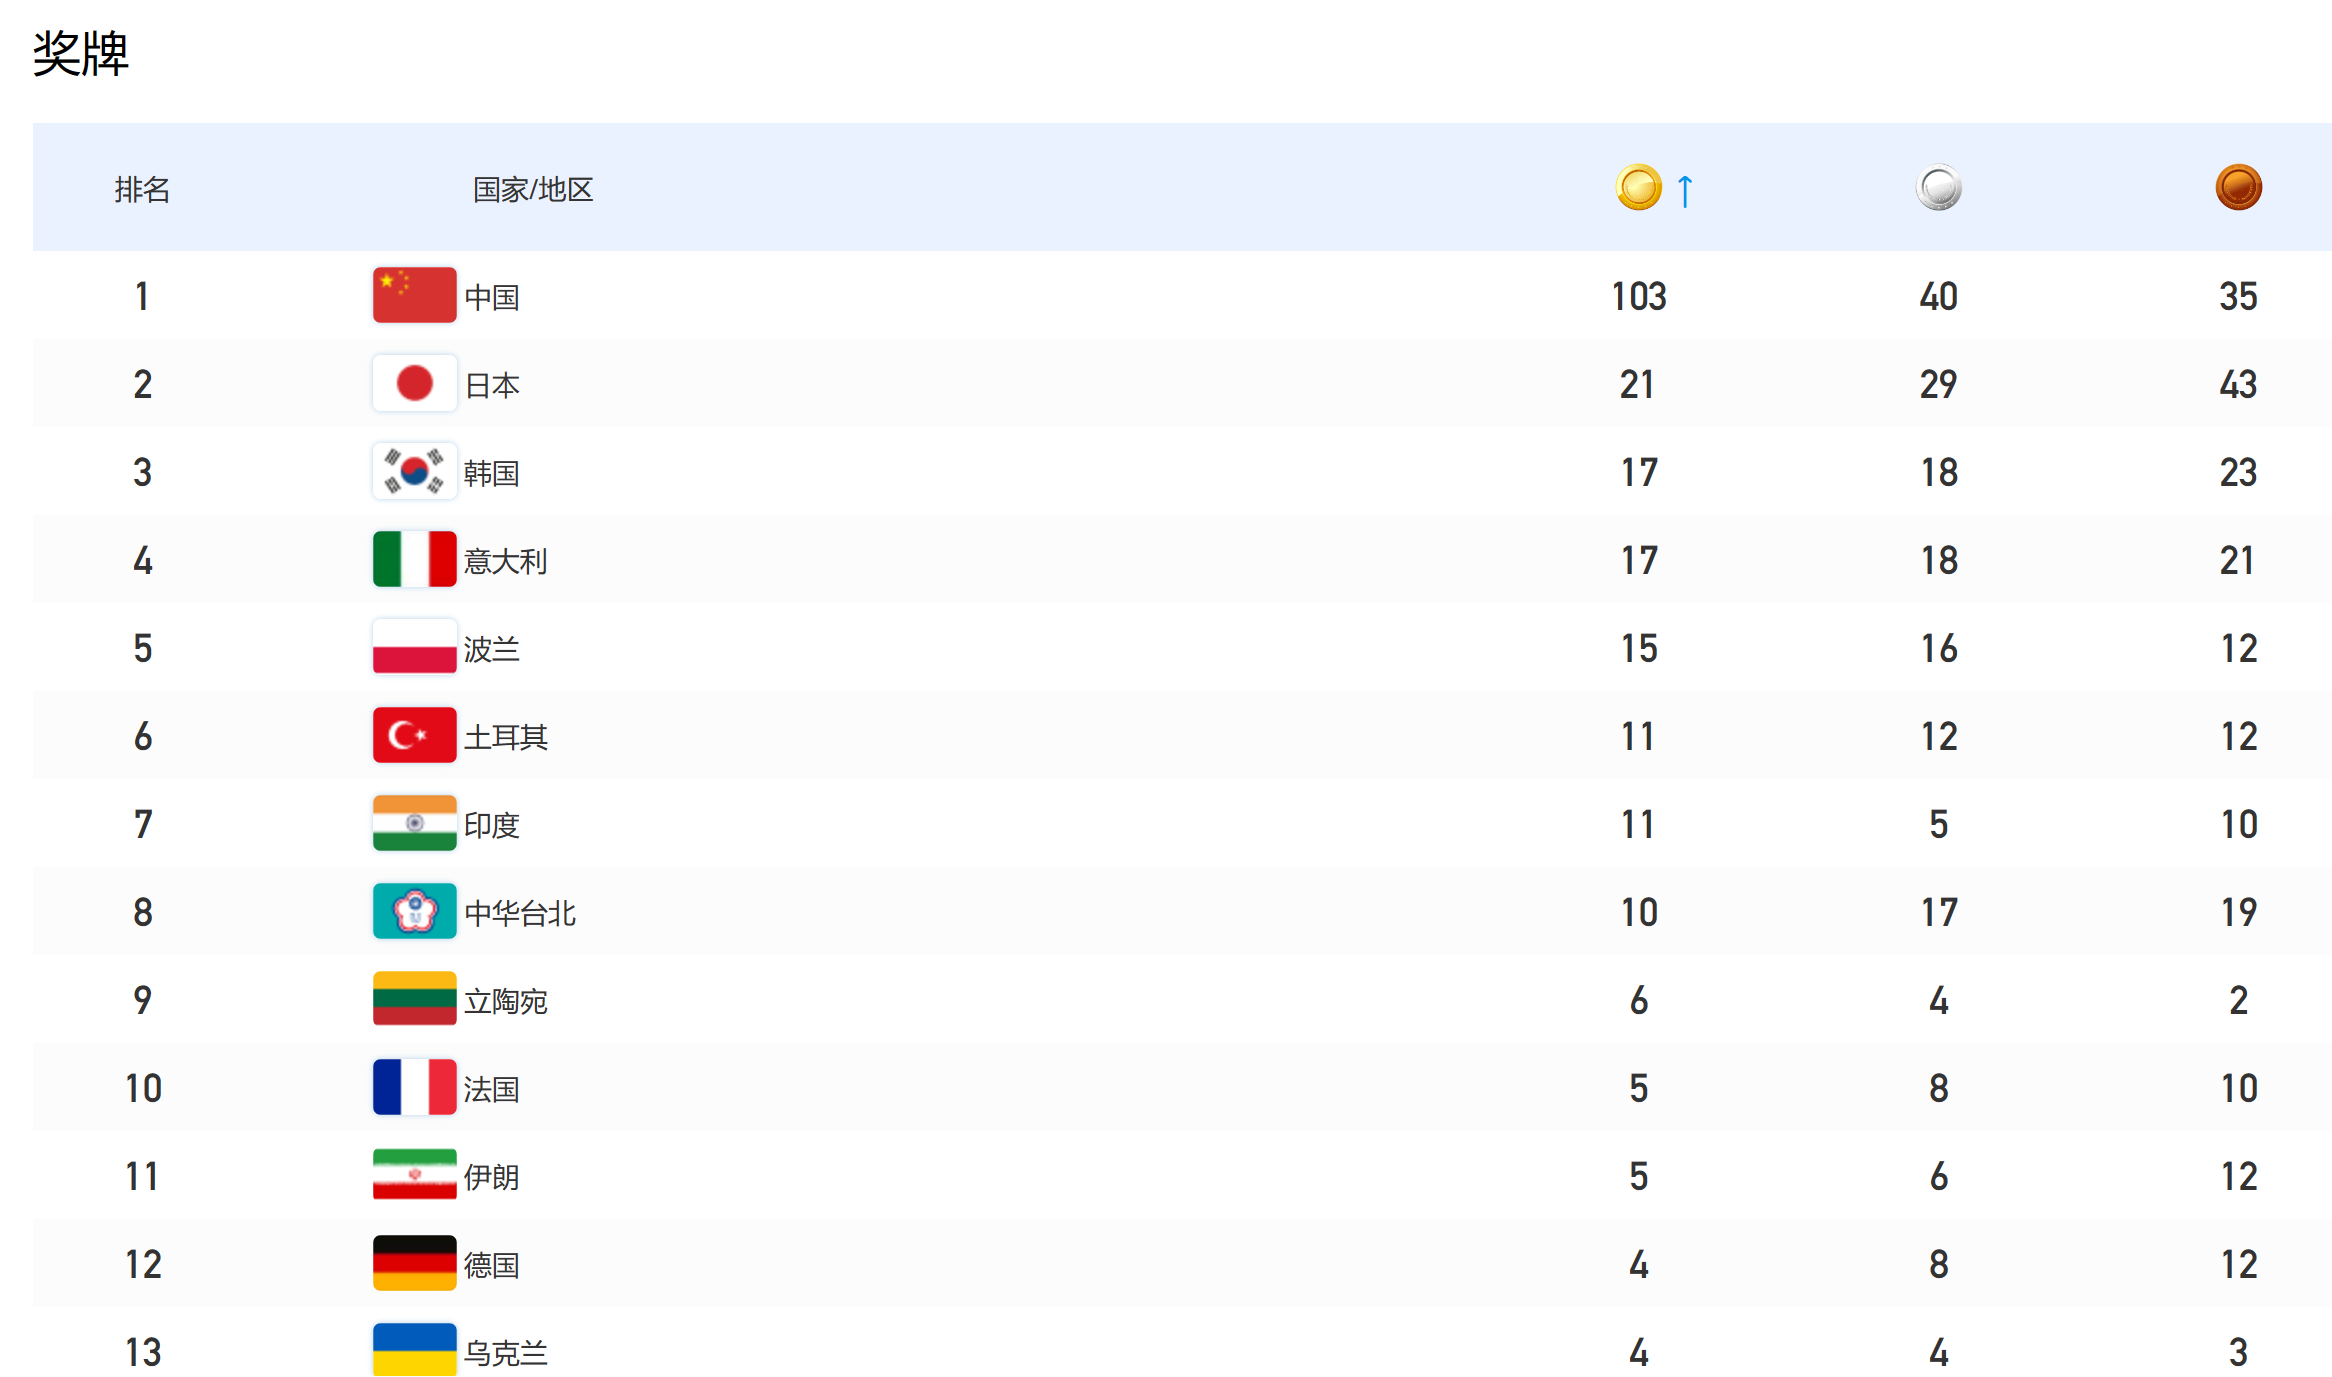The image size is (2332, 1377).
Task: Click the Turkey flag icon
Action: [x=414, y=735]
